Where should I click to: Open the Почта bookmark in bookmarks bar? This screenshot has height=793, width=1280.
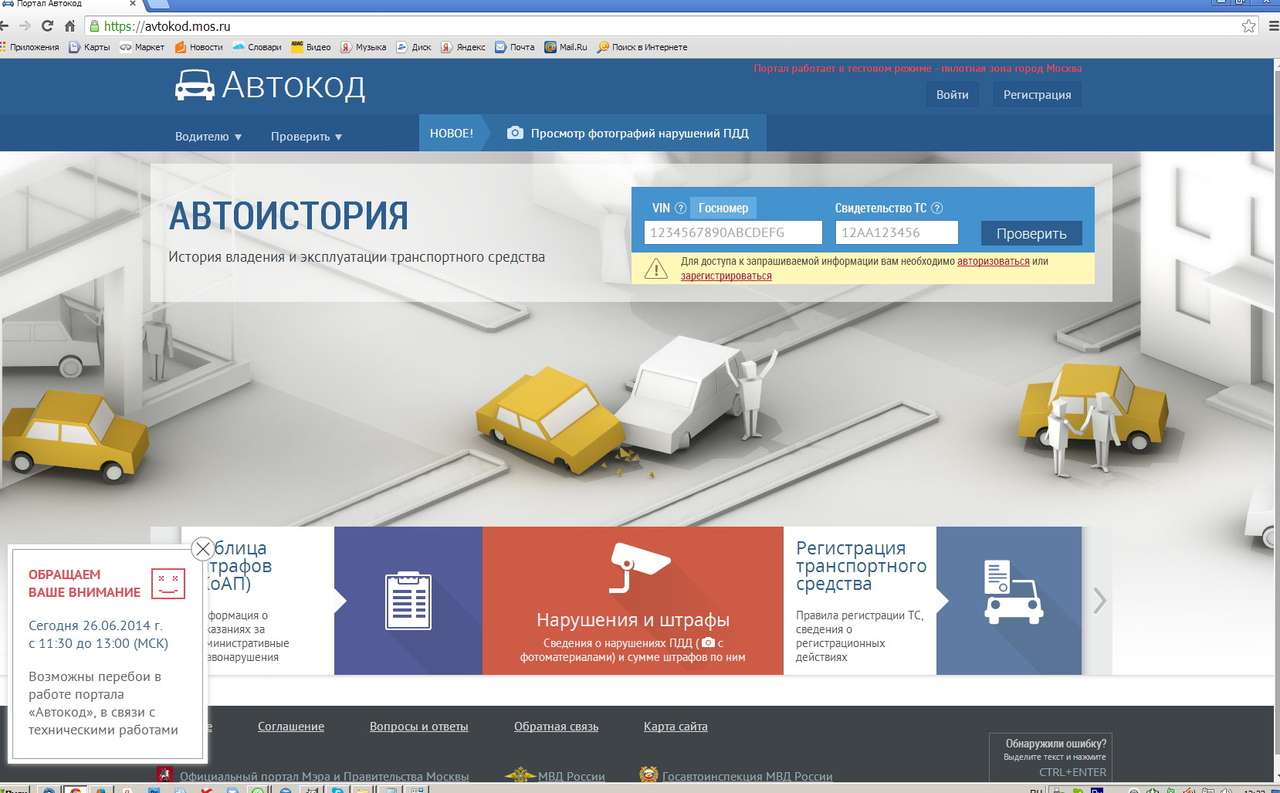[515, 47]
